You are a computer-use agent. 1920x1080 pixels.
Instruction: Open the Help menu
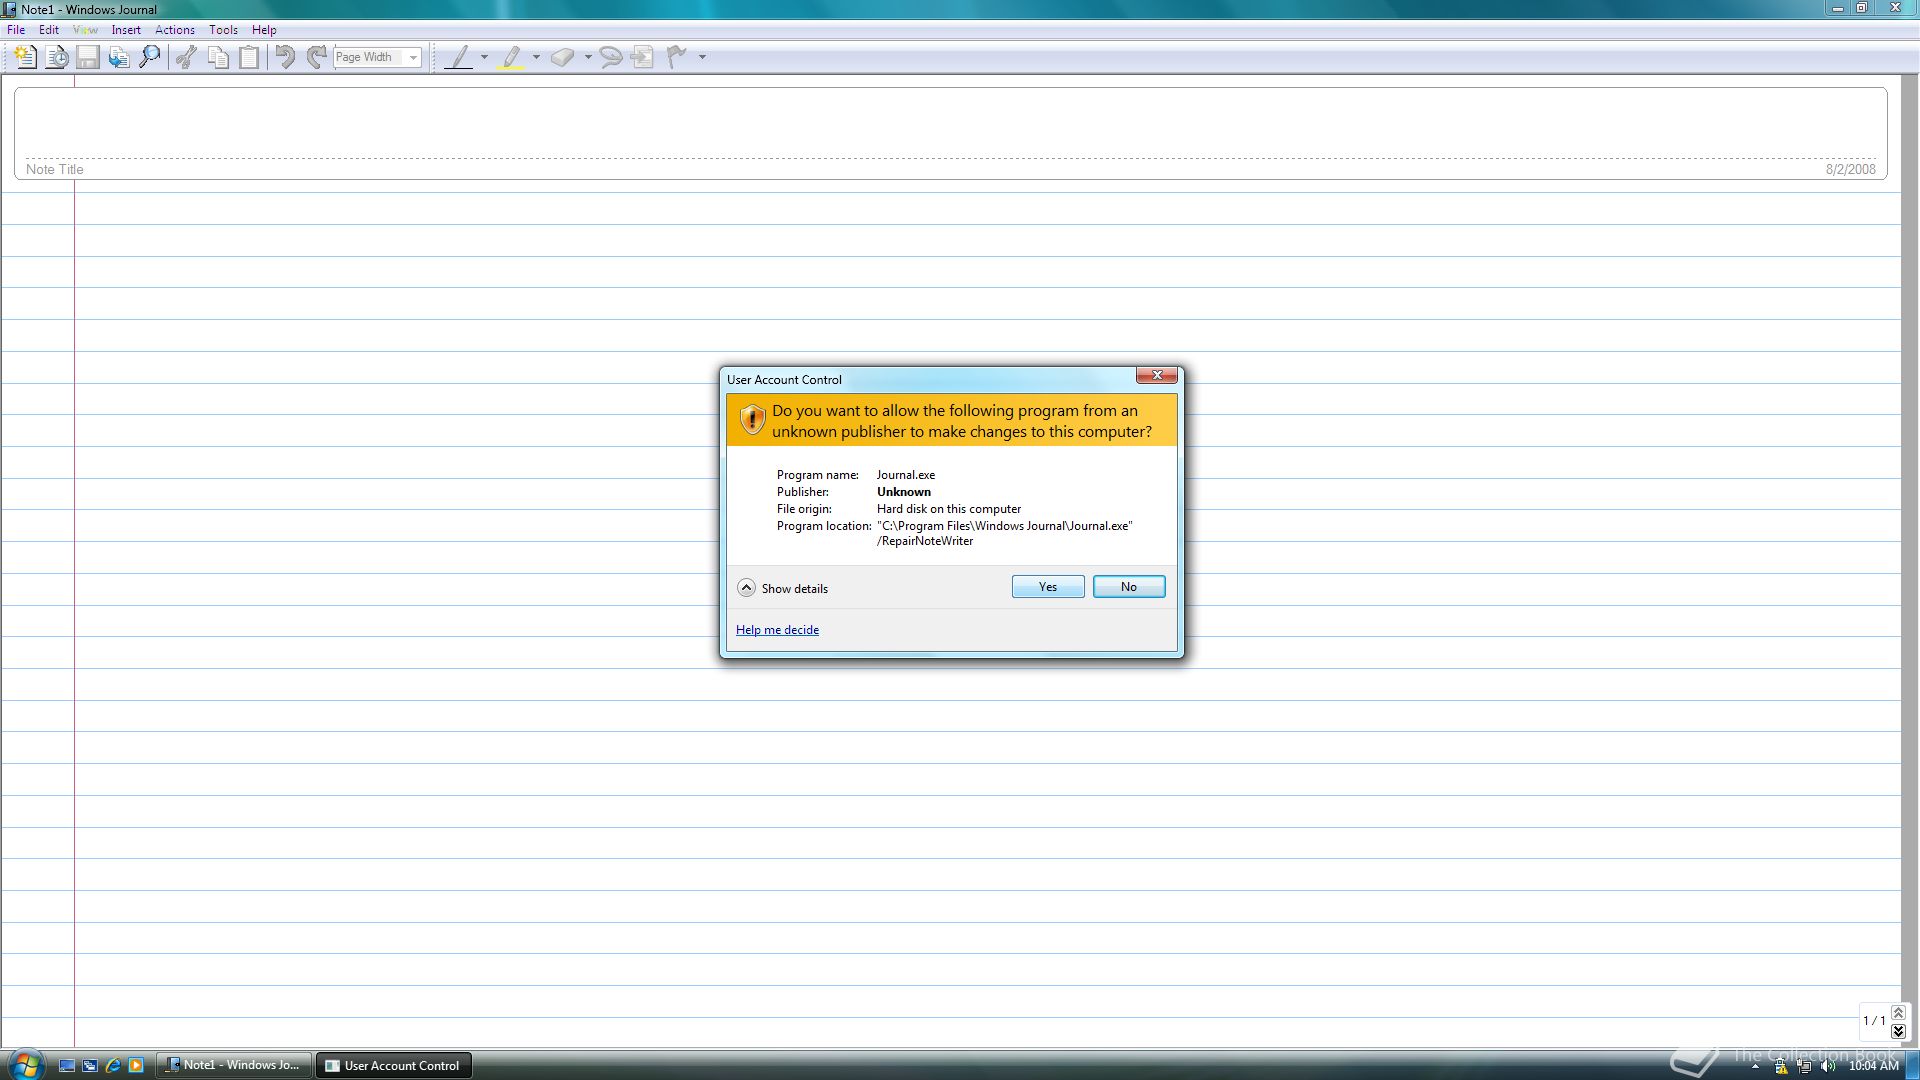[x=264, y=30]
